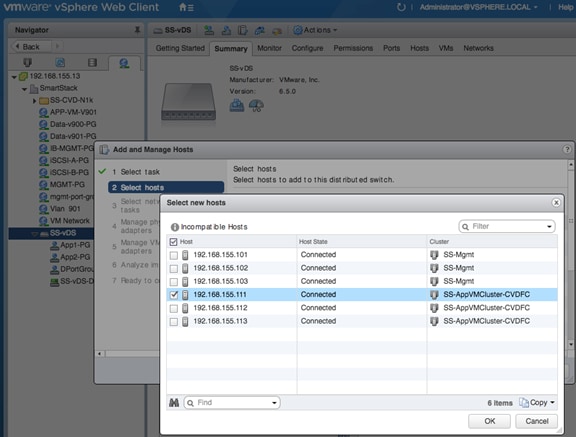Select iSCSI-A-PG in the navigator tree
576x437 pixels.
69,160
